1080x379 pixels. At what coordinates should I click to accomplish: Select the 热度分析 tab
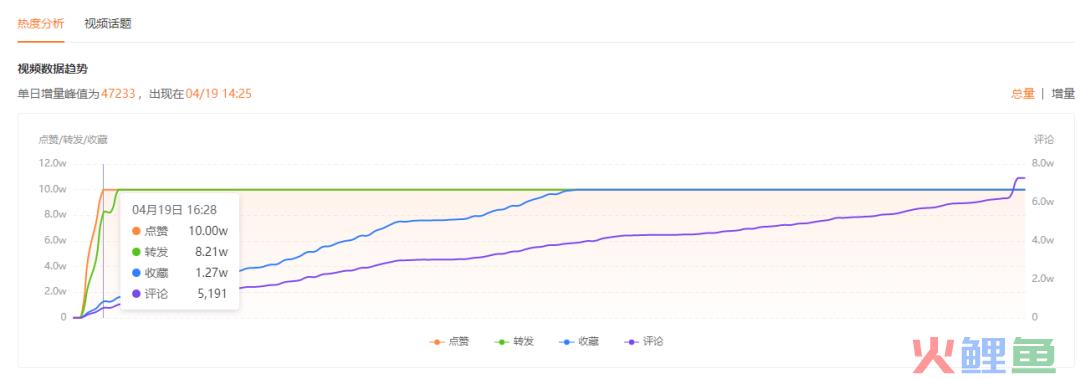pyautogui.click(x=41, y=23)
